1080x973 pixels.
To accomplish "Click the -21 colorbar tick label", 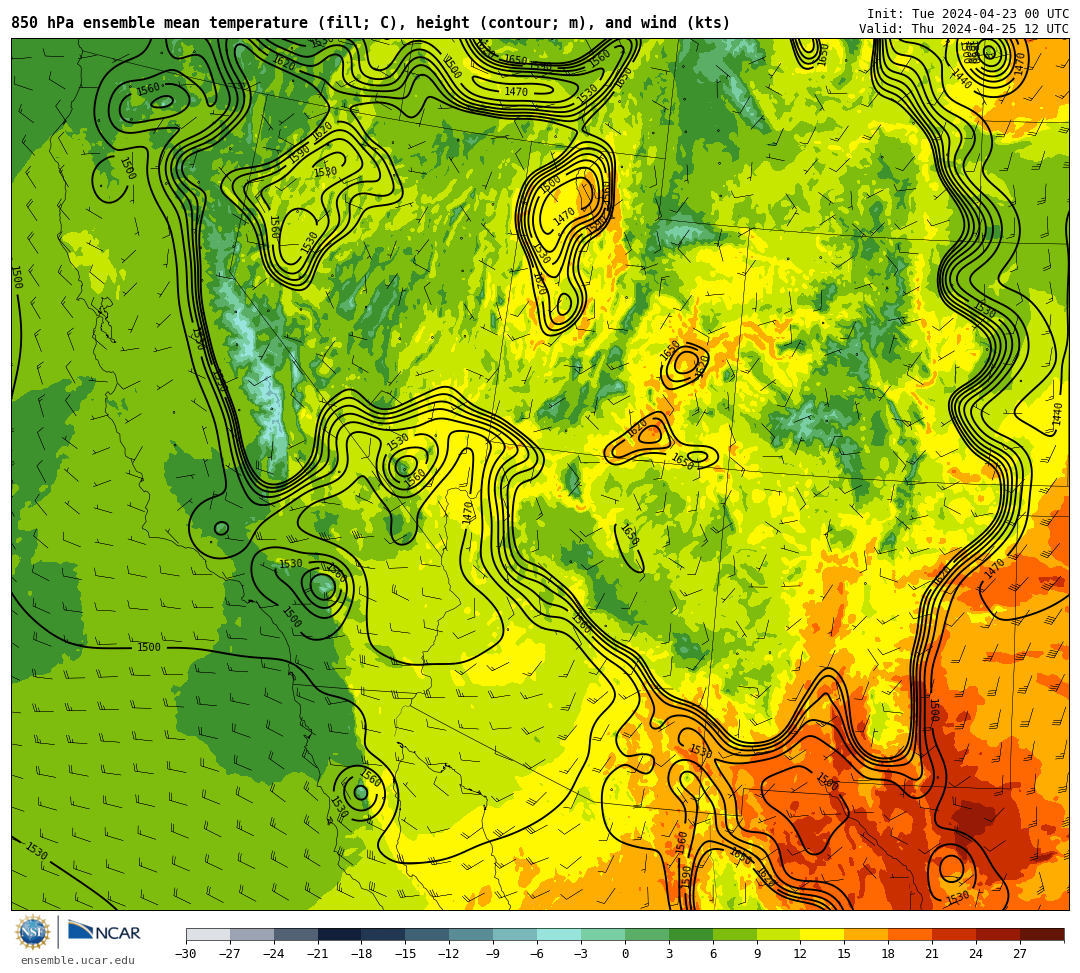I will (x=318, y=954).
